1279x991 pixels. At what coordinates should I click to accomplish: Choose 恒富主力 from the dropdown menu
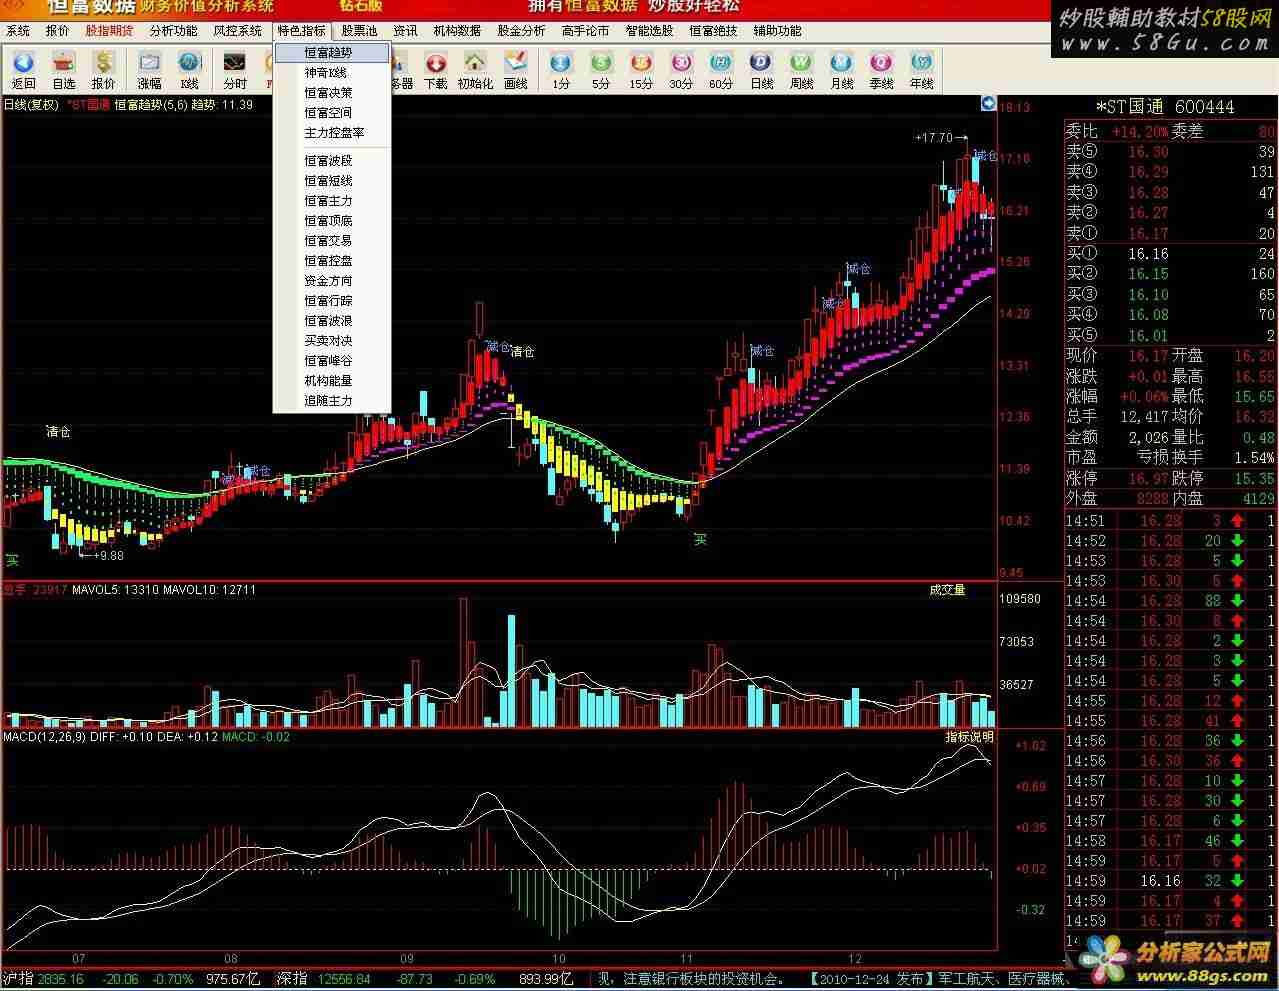pyautogui.click(x=332, y=201)
